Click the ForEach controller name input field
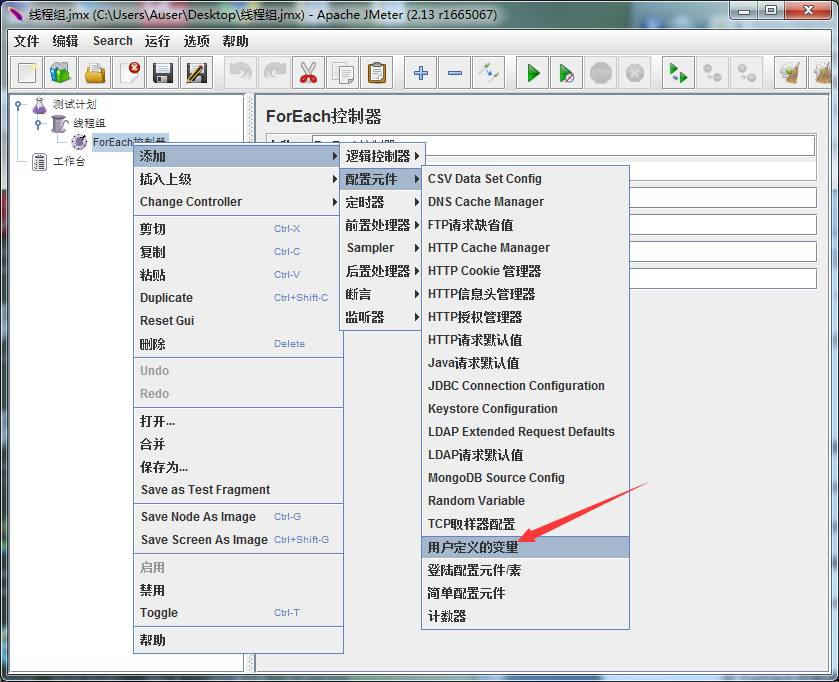 (563, 145)
